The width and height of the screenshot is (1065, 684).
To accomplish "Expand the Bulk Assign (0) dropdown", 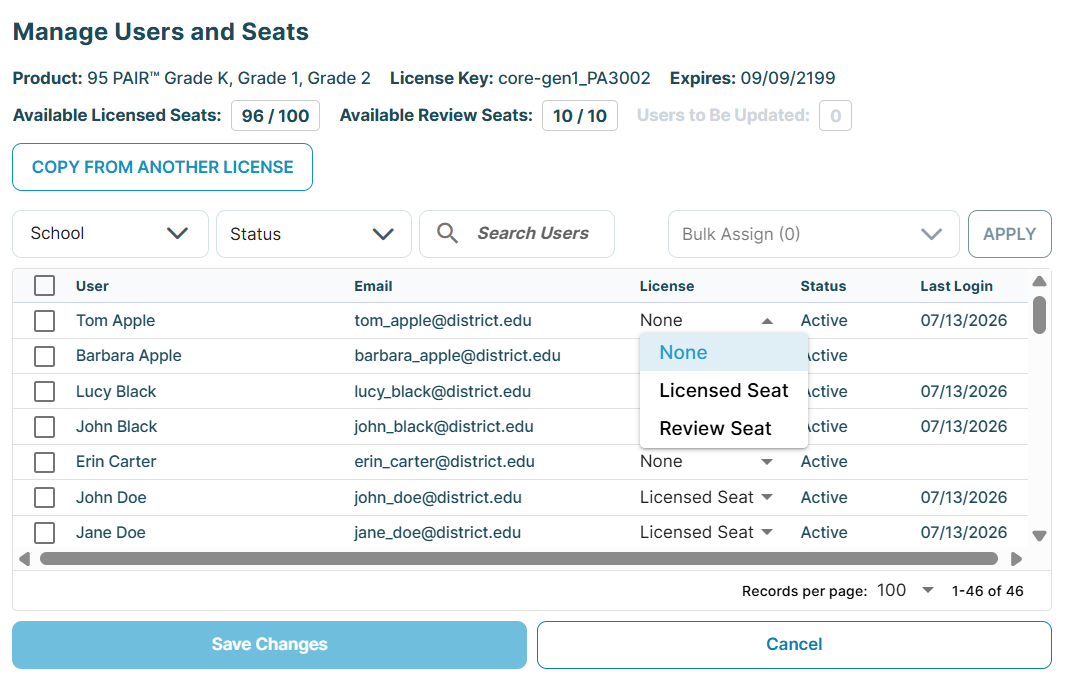I will [814, 234].
